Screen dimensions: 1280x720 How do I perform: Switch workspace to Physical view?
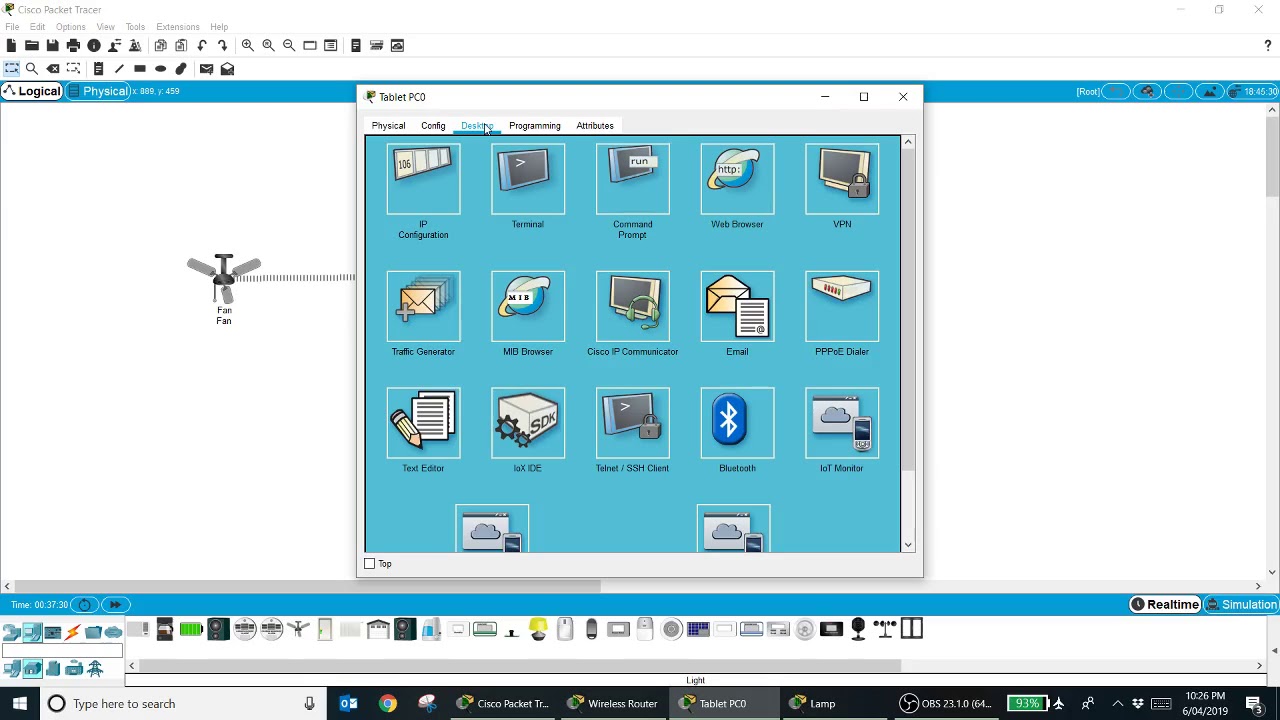98,91
